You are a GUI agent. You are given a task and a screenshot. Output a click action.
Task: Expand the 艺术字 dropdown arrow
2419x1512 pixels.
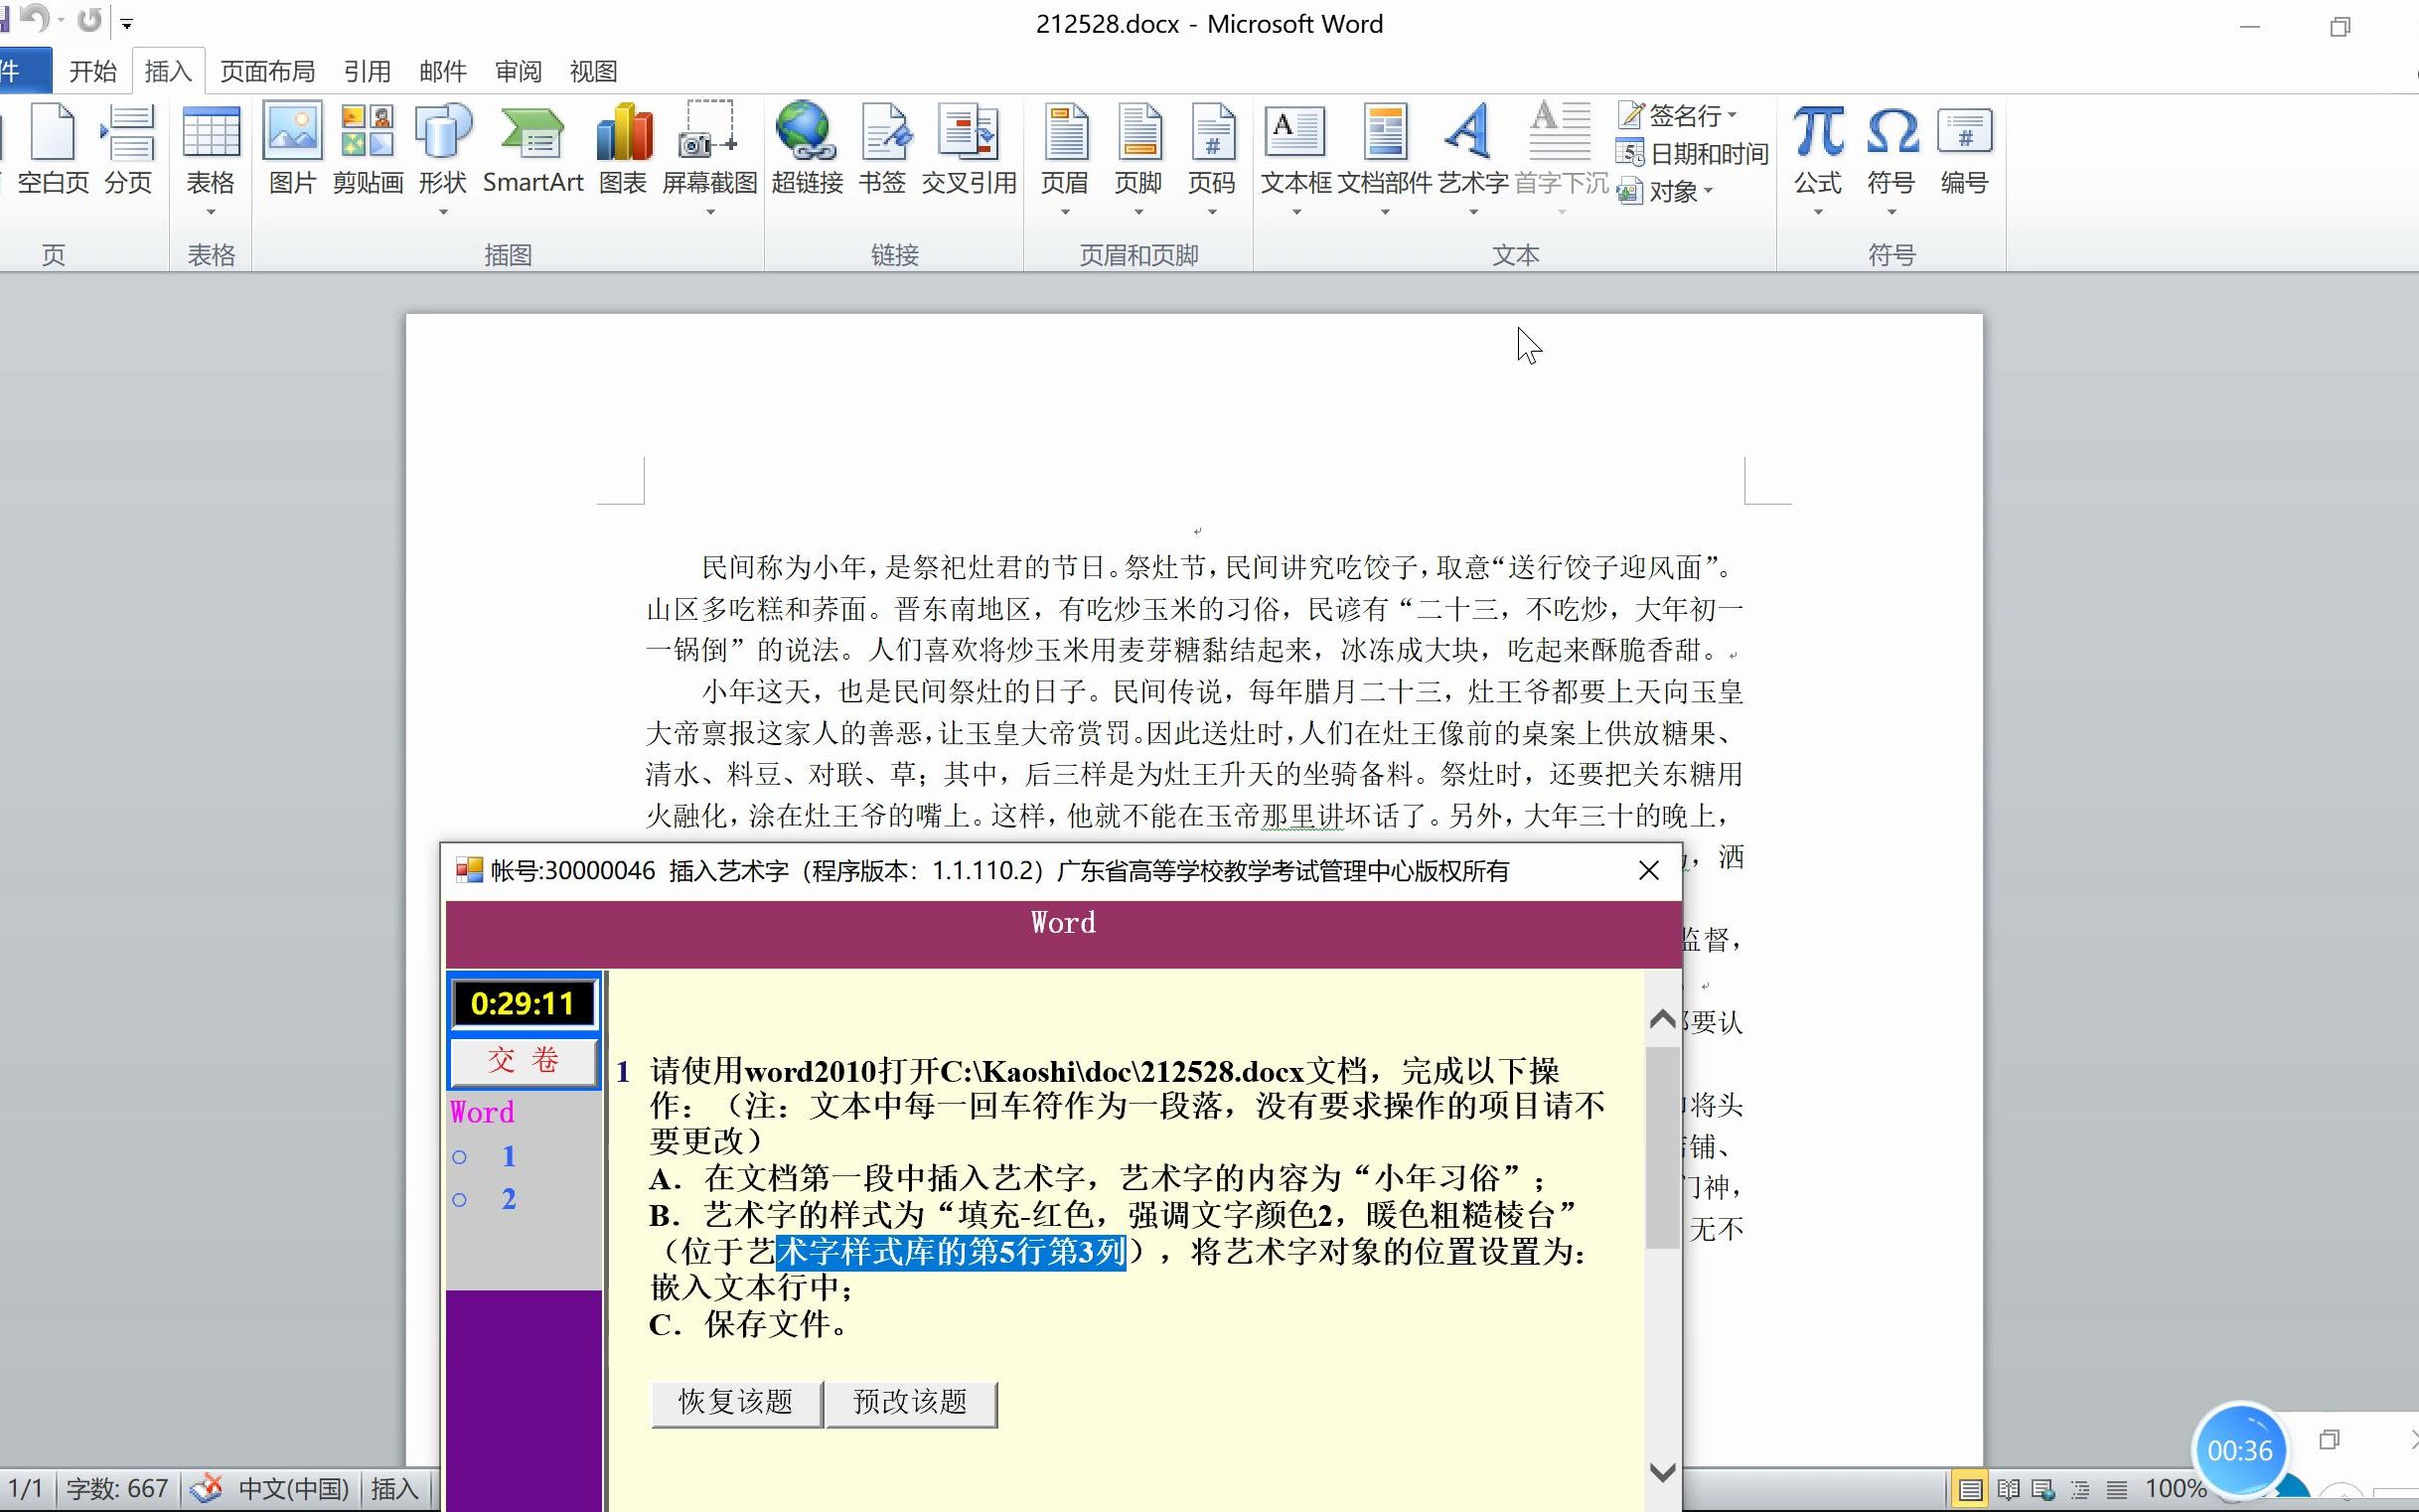pyautogui.click(x=1473, y=212)
